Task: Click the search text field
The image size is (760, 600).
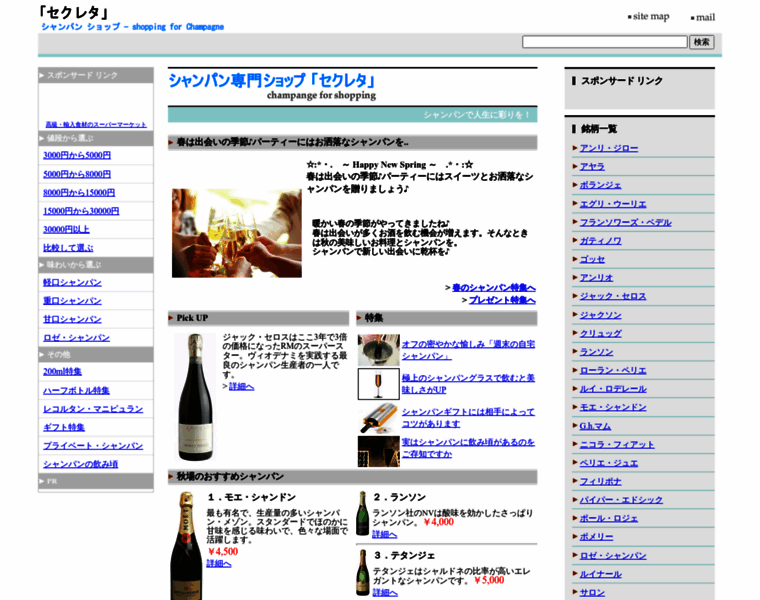Action: click(604, 42)
